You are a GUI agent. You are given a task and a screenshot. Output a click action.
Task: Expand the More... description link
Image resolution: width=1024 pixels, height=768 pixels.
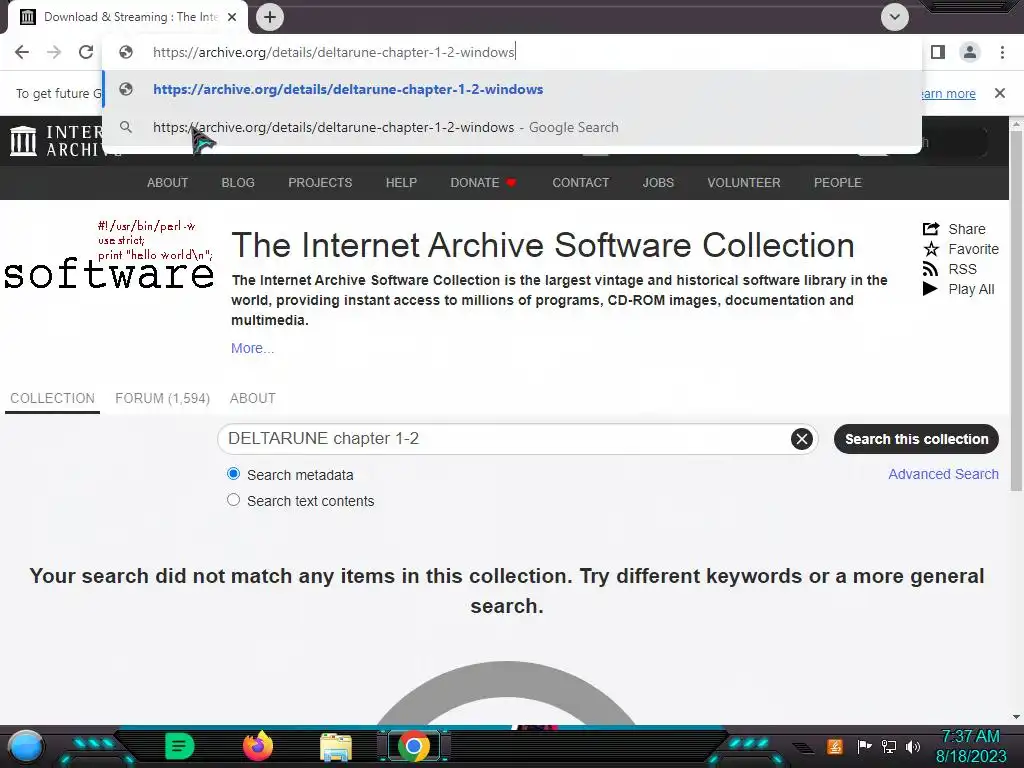point(252,348)
